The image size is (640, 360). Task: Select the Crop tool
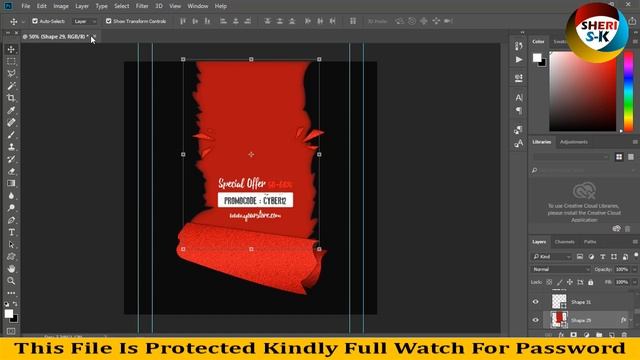11,98
